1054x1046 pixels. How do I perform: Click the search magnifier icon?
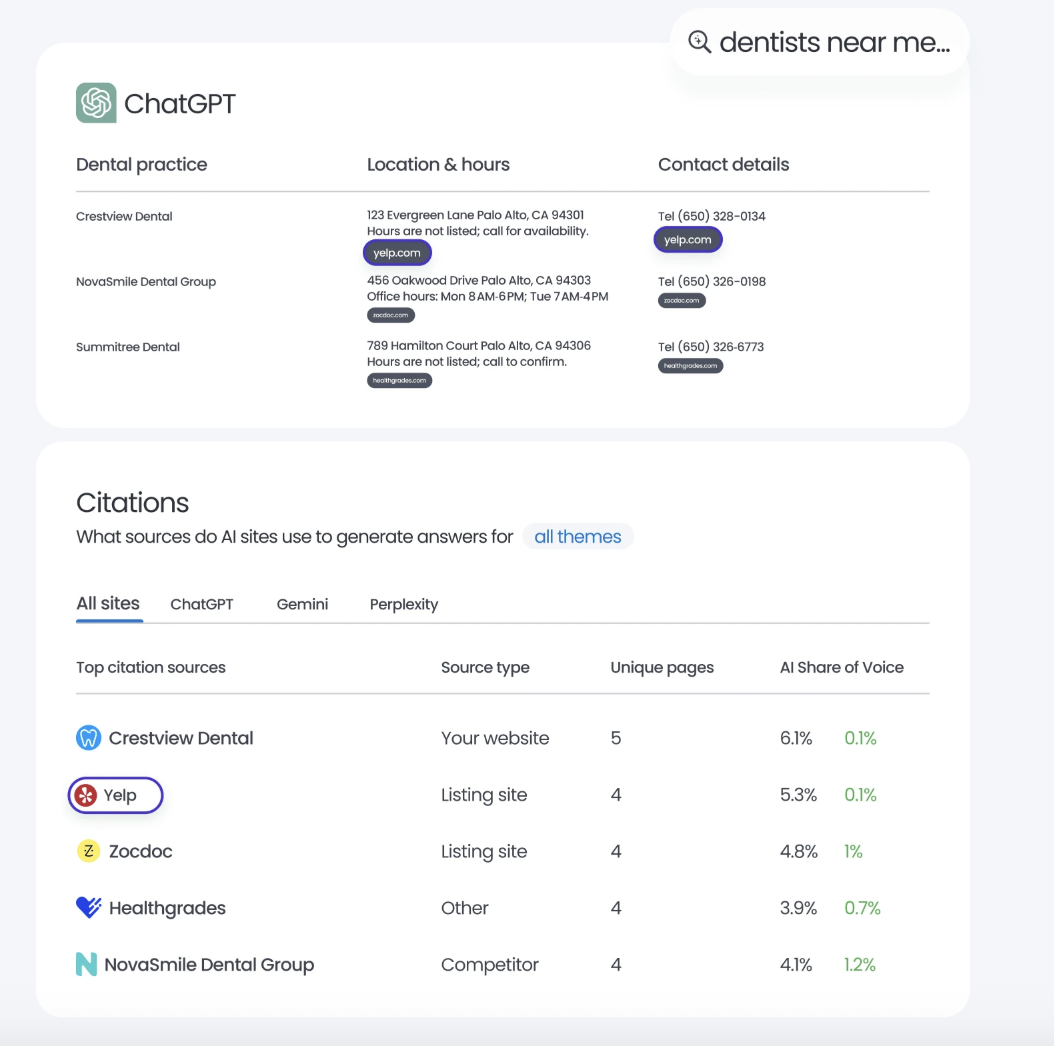point(700,42)
